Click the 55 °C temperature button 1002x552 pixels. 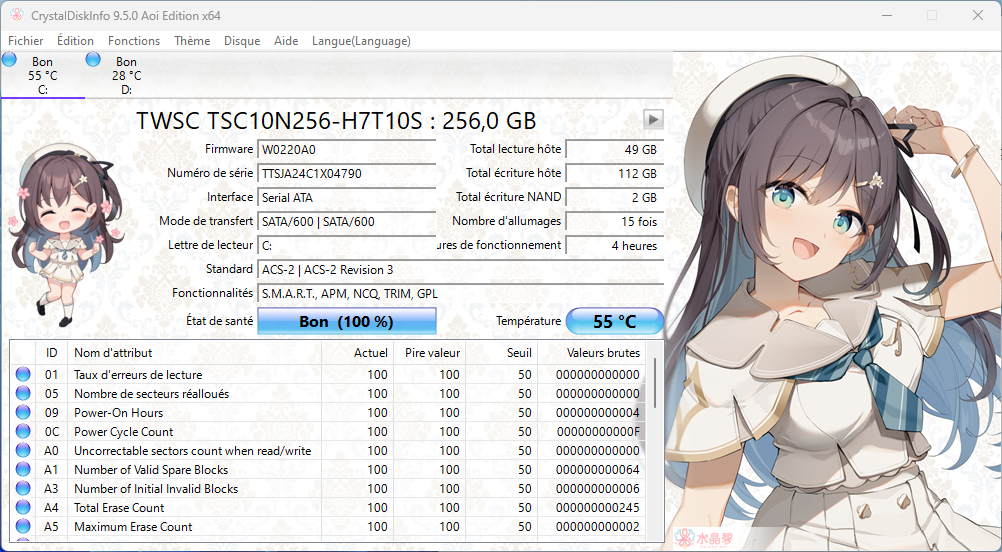point(615,321)
